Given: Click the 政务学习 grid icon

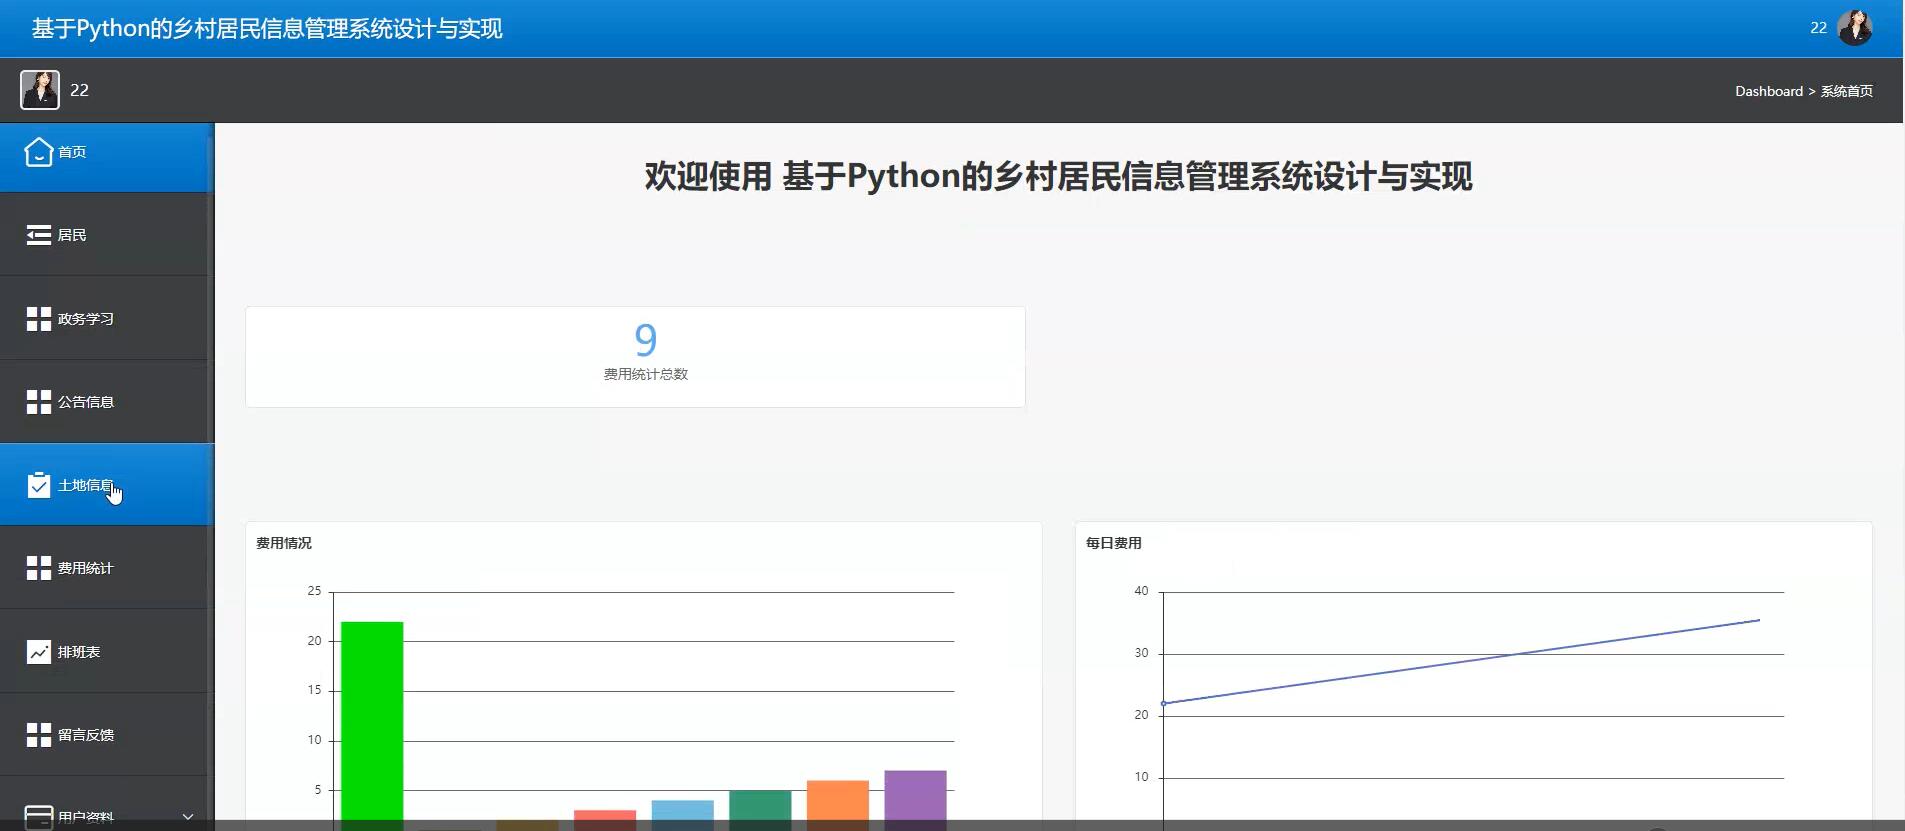Looking at the screenshot, I should click(38, 319).
